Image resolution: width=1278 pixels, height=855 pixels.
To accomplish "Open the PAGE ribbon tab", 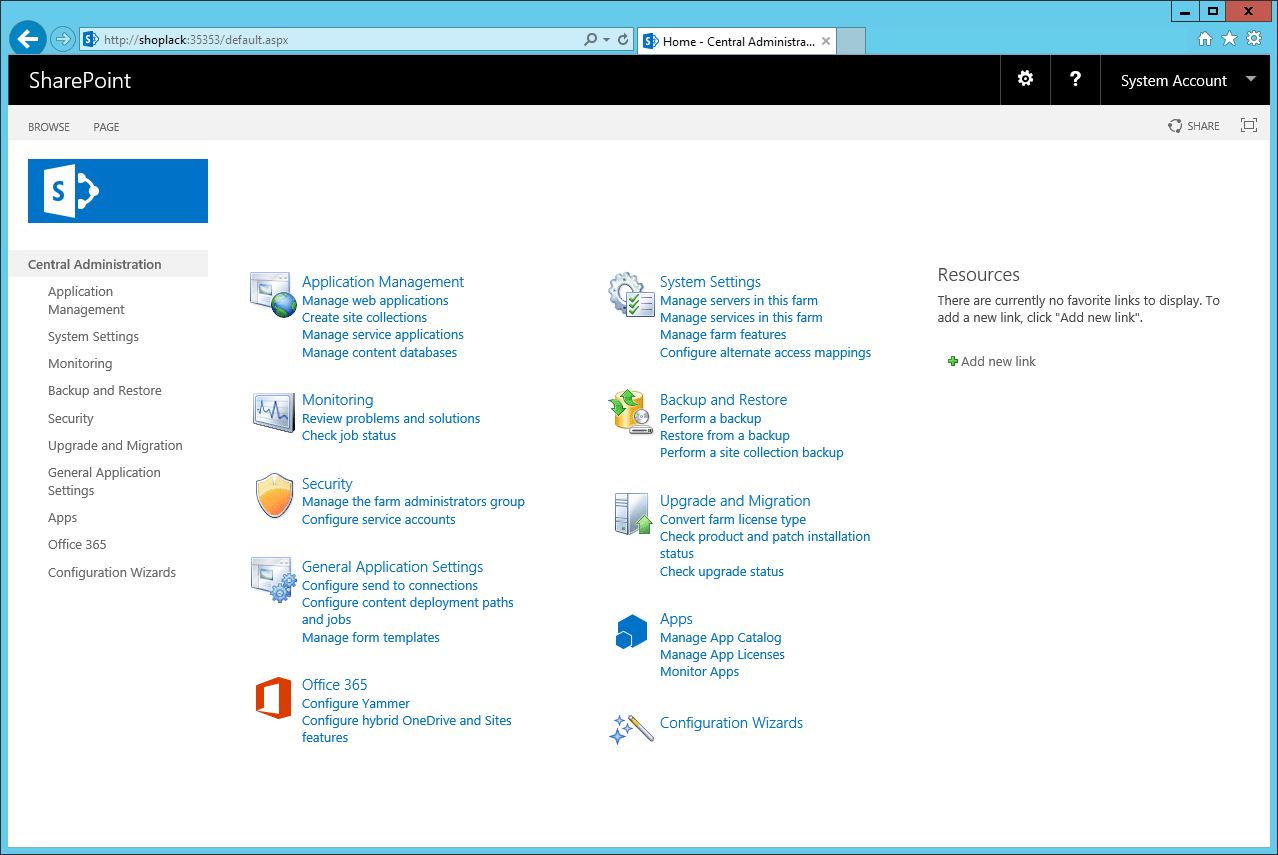I will tap(106, 127).
